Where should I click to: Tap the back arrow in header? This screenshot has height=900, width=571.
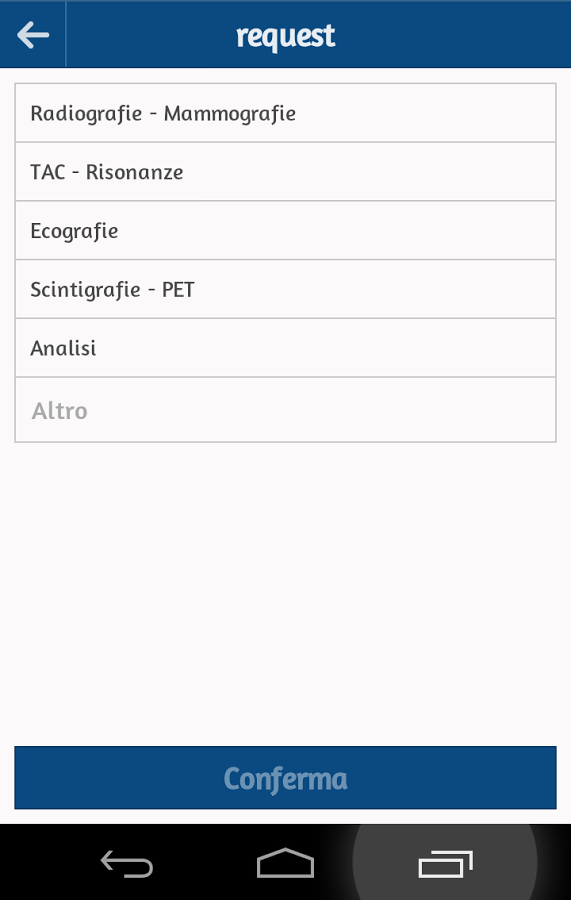tap(33, 35)
